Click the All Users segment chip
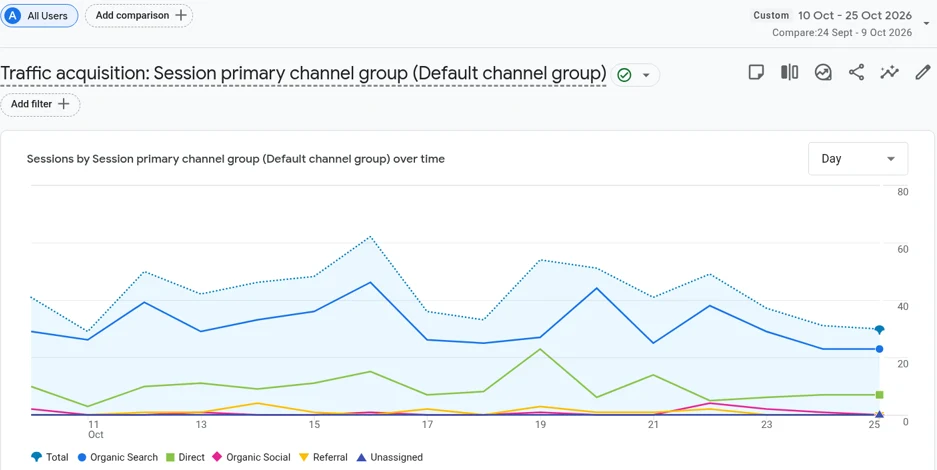This screenshot has height=470, width=937. pyautogui.click(x=39, y=16)
